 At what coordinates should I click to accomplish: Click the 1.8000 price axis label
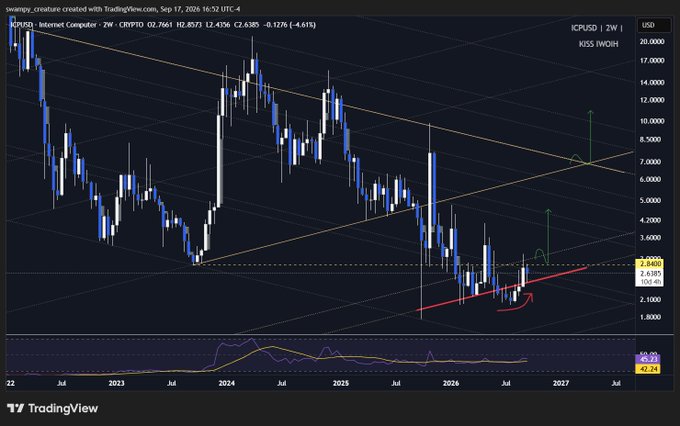click(x=651, y=317)
